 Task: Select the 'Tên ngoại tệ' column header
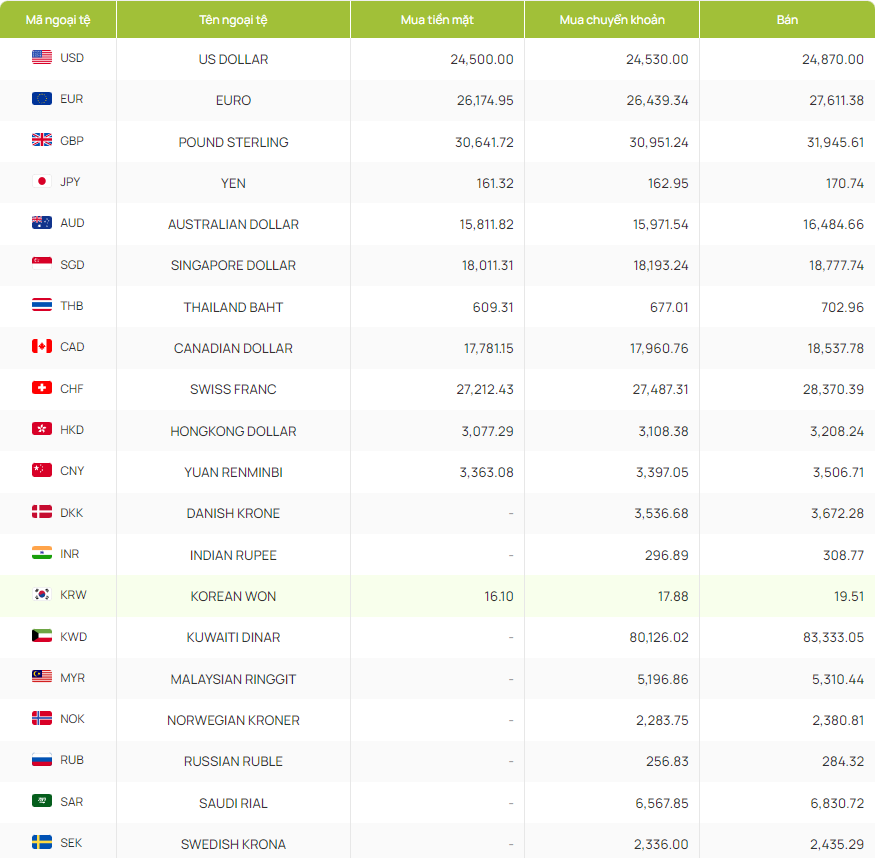coord(233,20)
